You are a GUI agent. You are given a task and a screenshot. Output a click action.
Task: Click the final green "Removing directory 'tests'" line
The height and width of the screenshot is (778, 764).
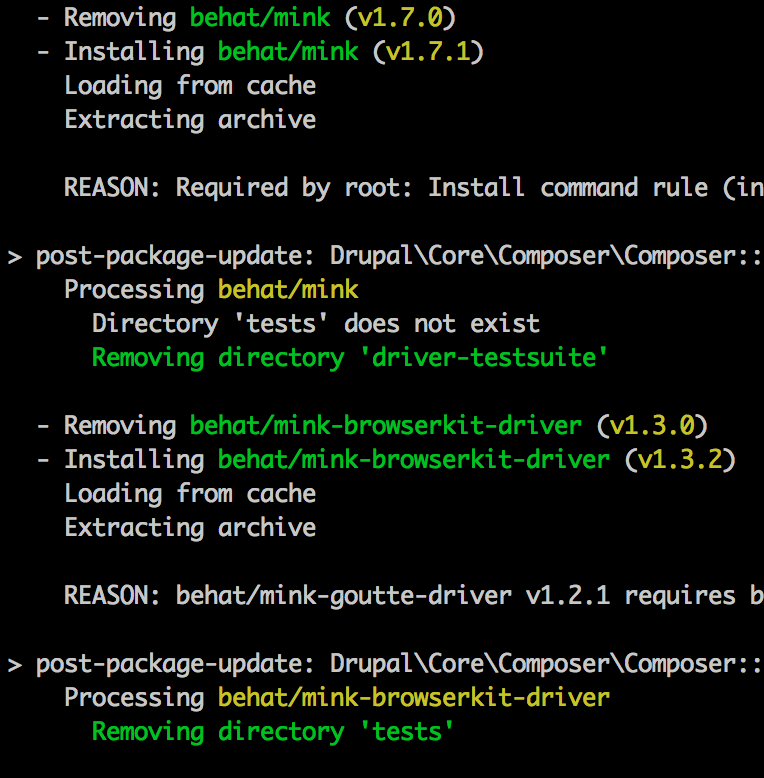coord(274,731)
